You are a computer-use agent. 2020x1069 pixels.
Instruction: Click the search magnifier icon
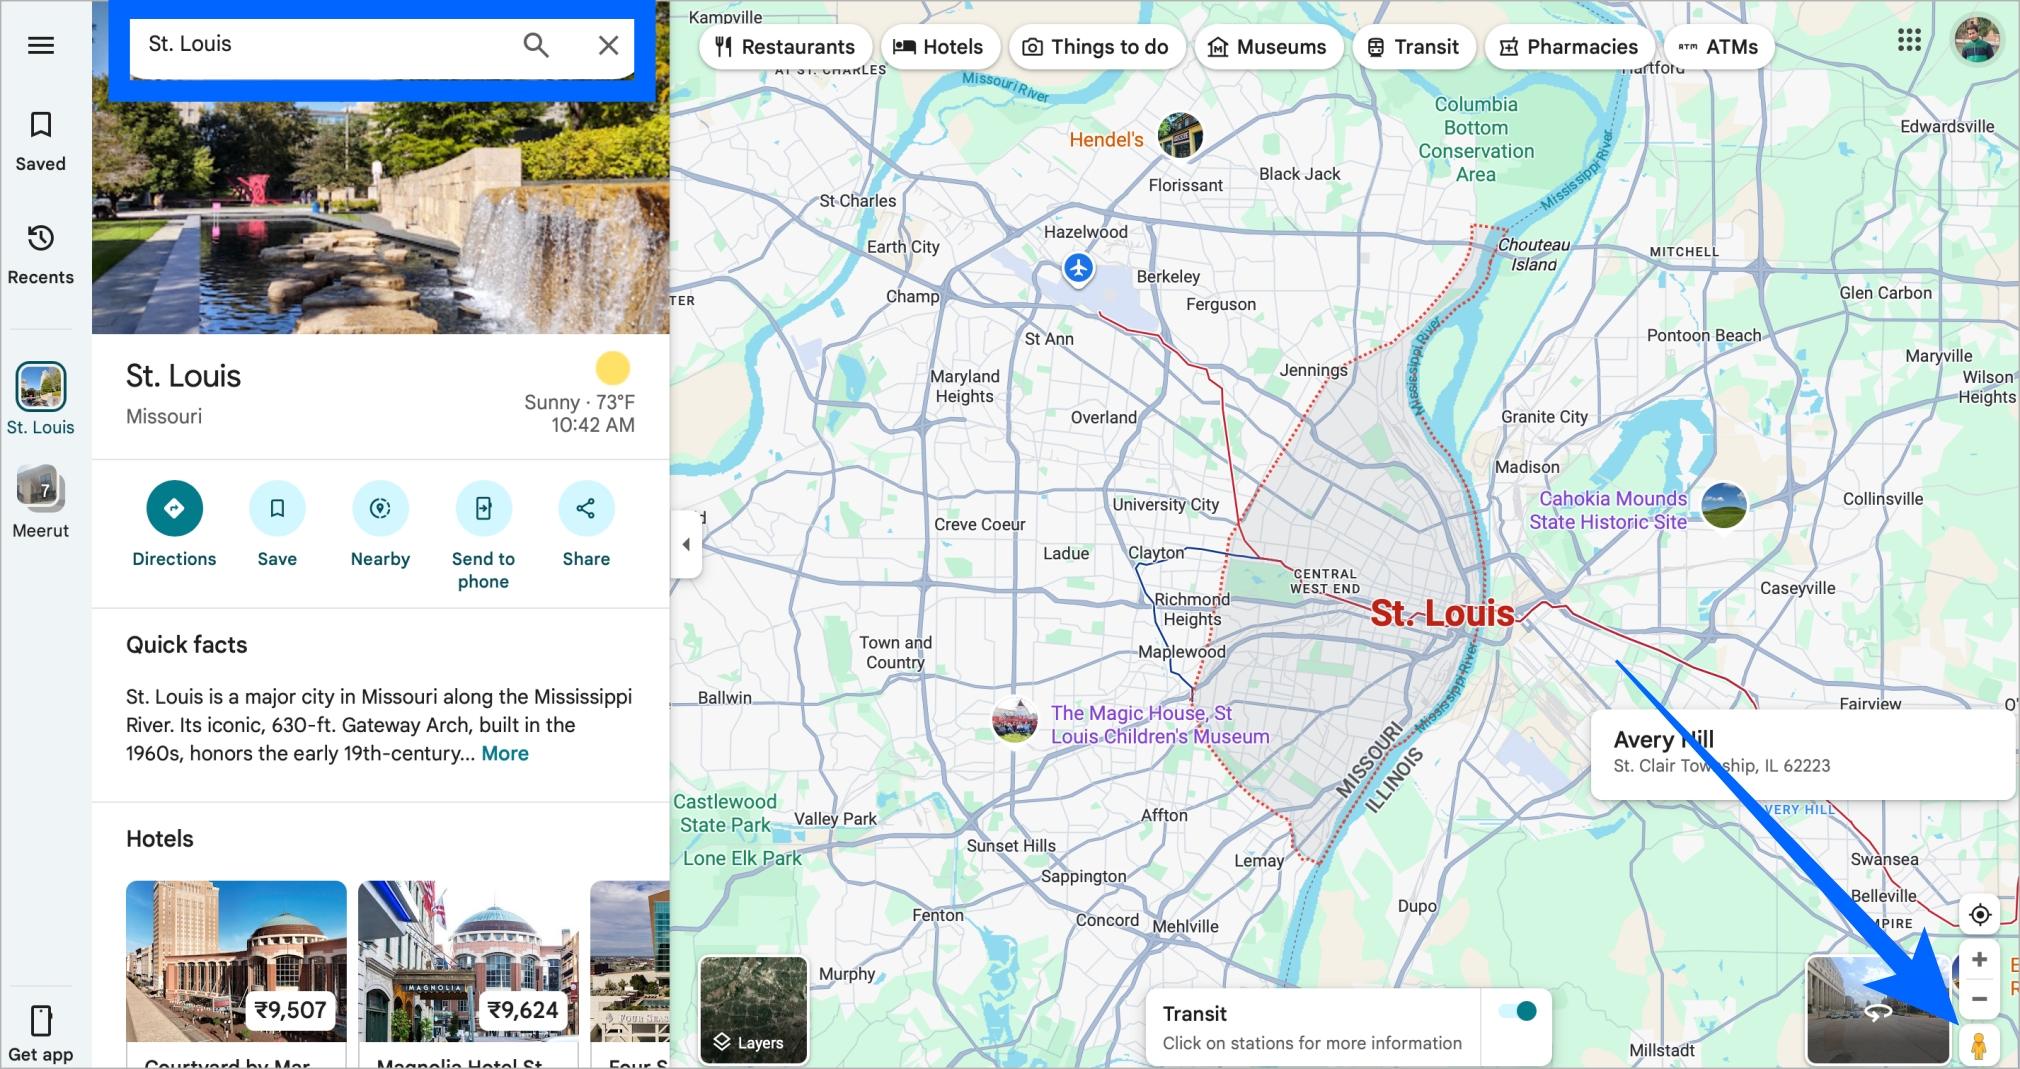tap(536, 45)
